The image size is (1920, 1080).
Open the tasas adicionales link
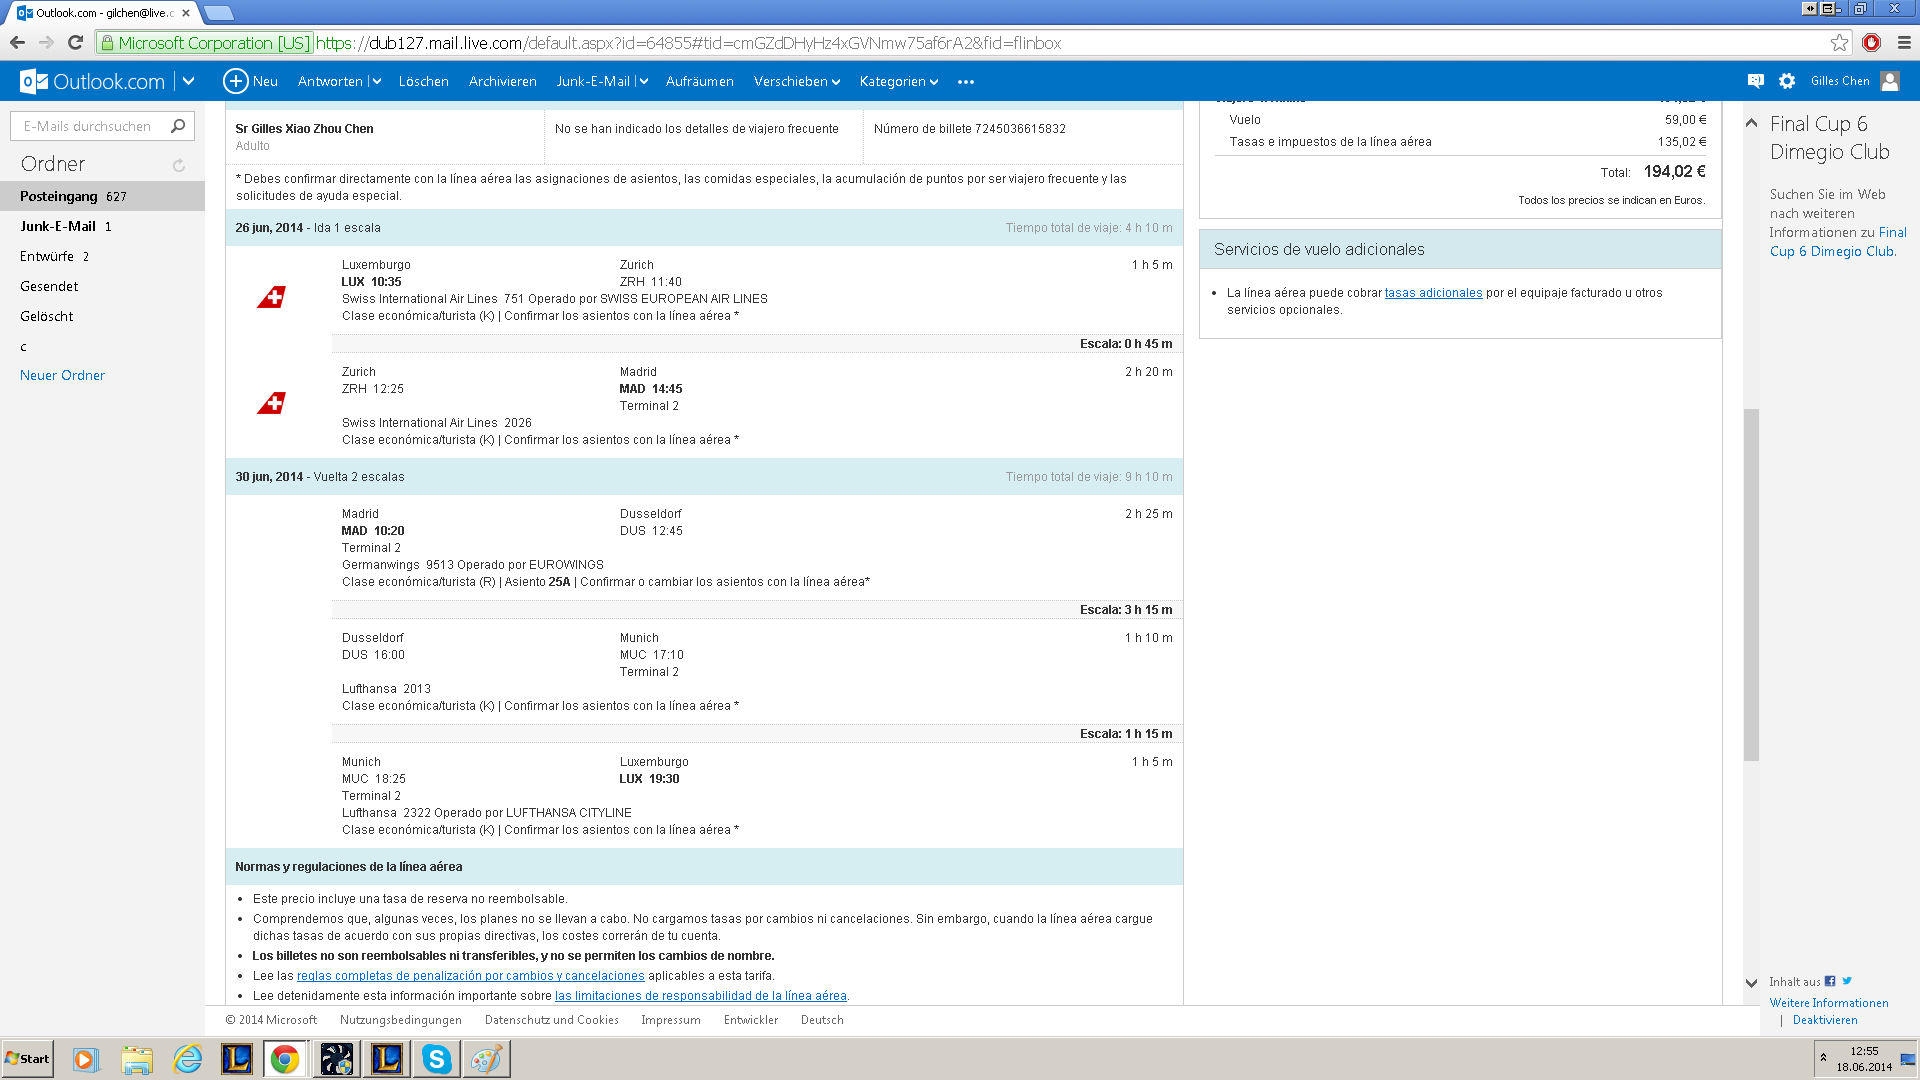point(1433,293)
